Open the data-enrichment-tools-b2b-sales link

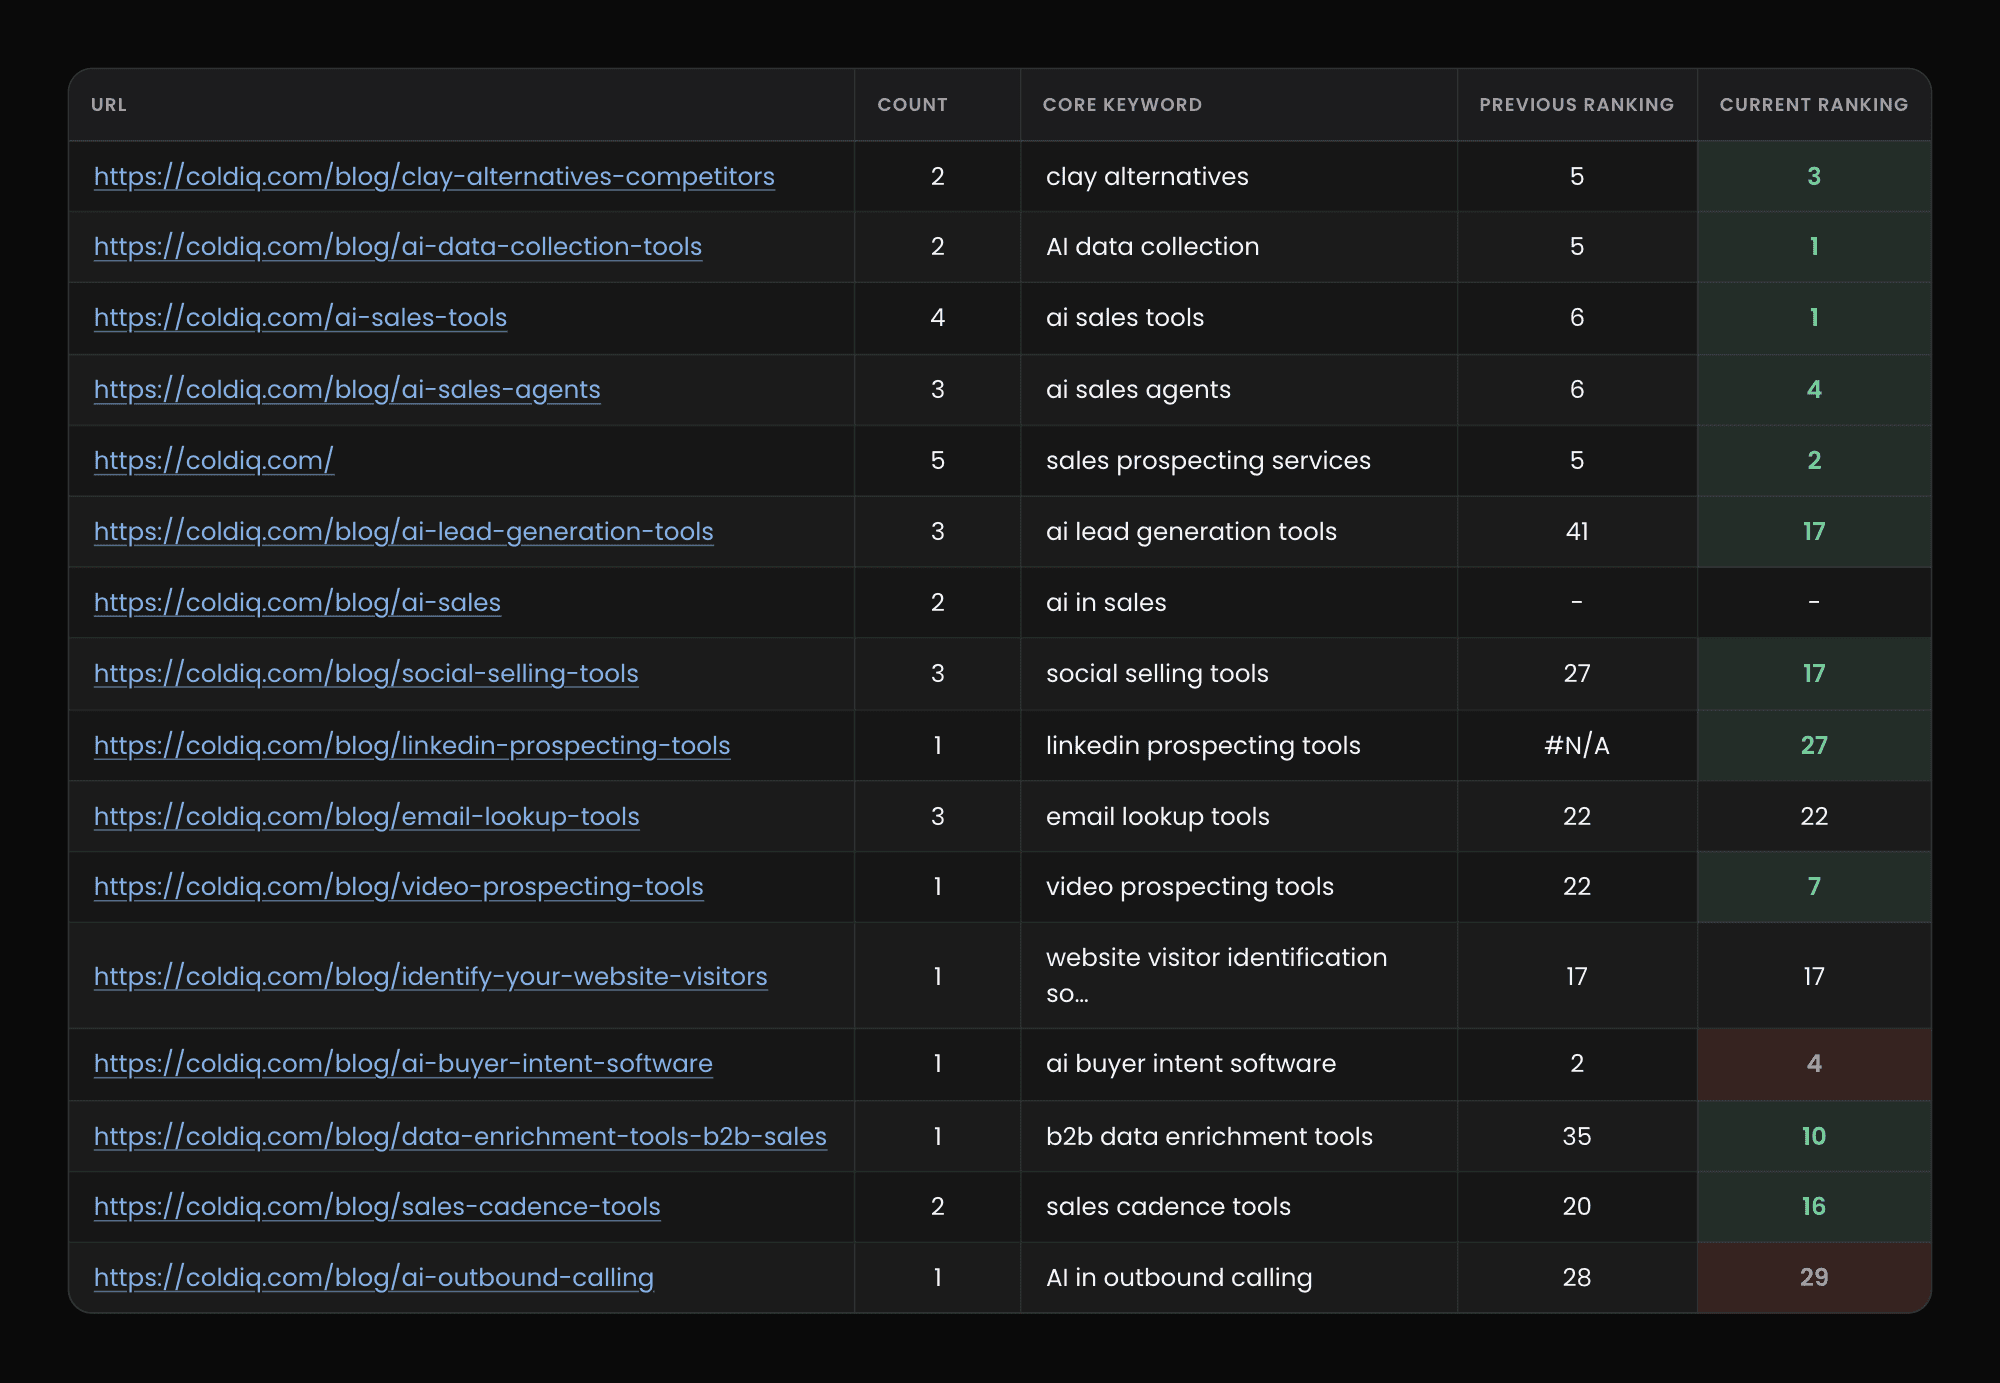[x=460, y=1137]
